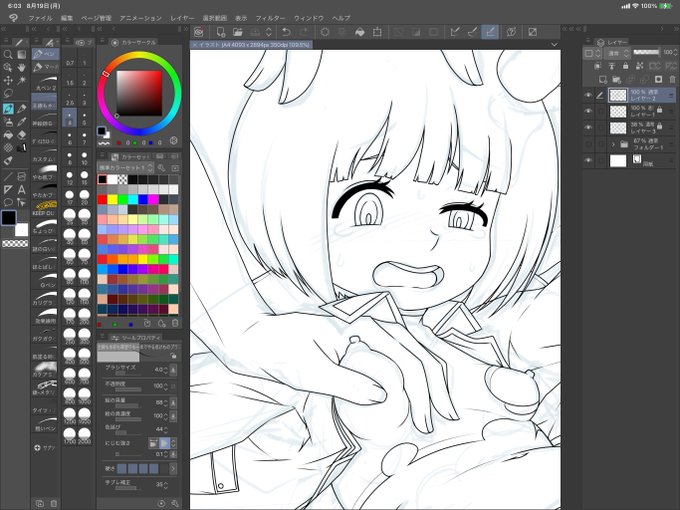Click the Create layer mask icon
The image size is (680, 510).
pos(658,79)
